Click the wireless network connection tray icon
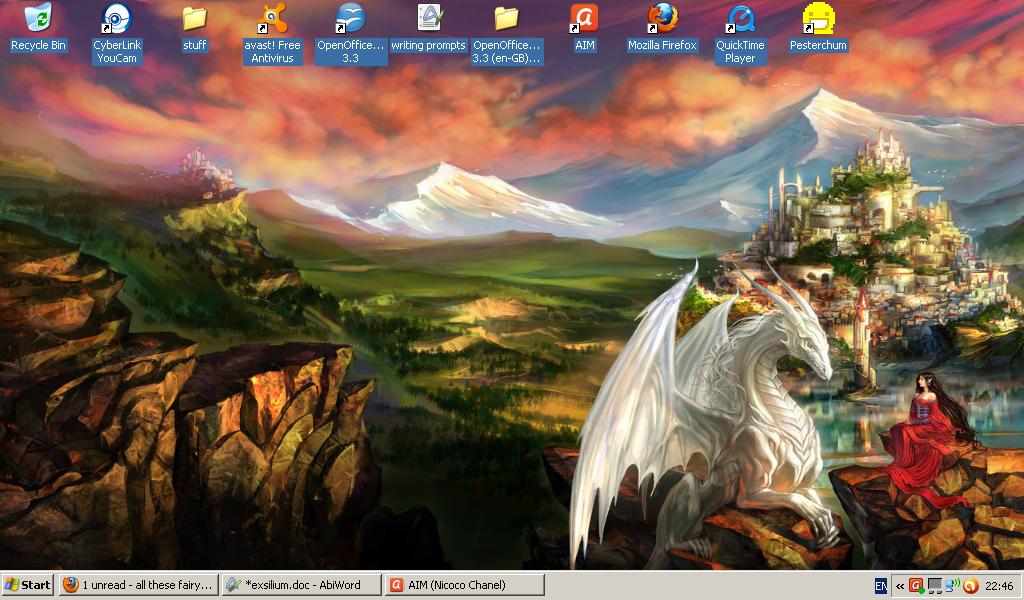 [x=952, y=585]
